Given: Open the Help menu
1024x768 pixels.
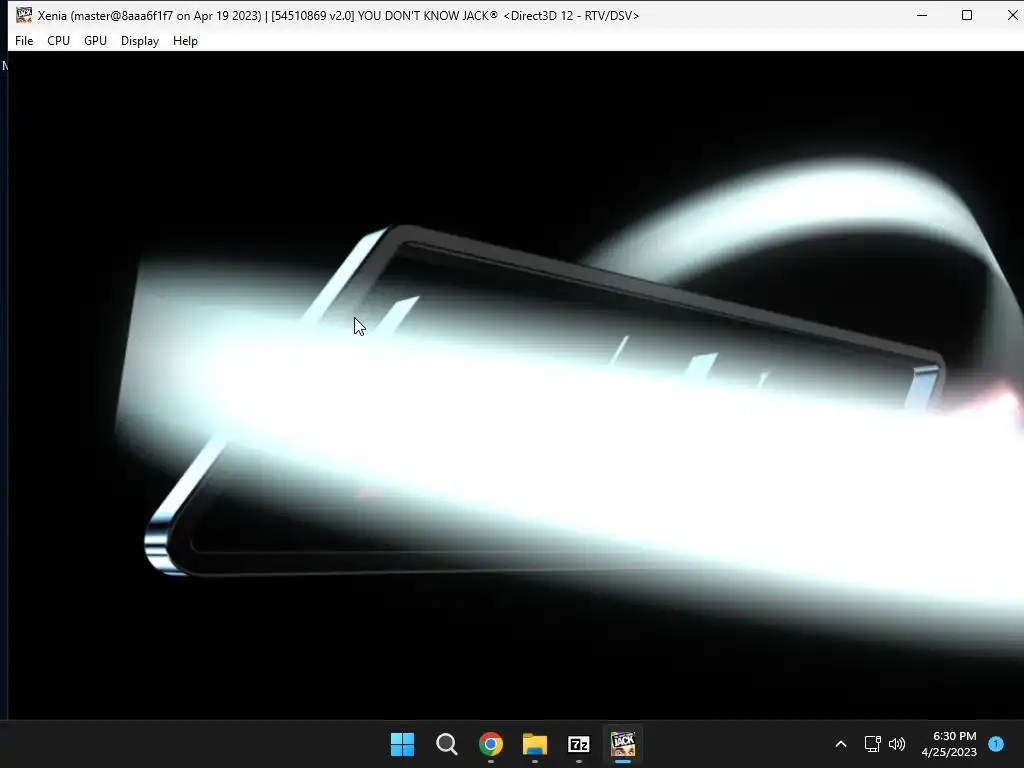Looking at the screenshot, I should click(x=185, y=40).
